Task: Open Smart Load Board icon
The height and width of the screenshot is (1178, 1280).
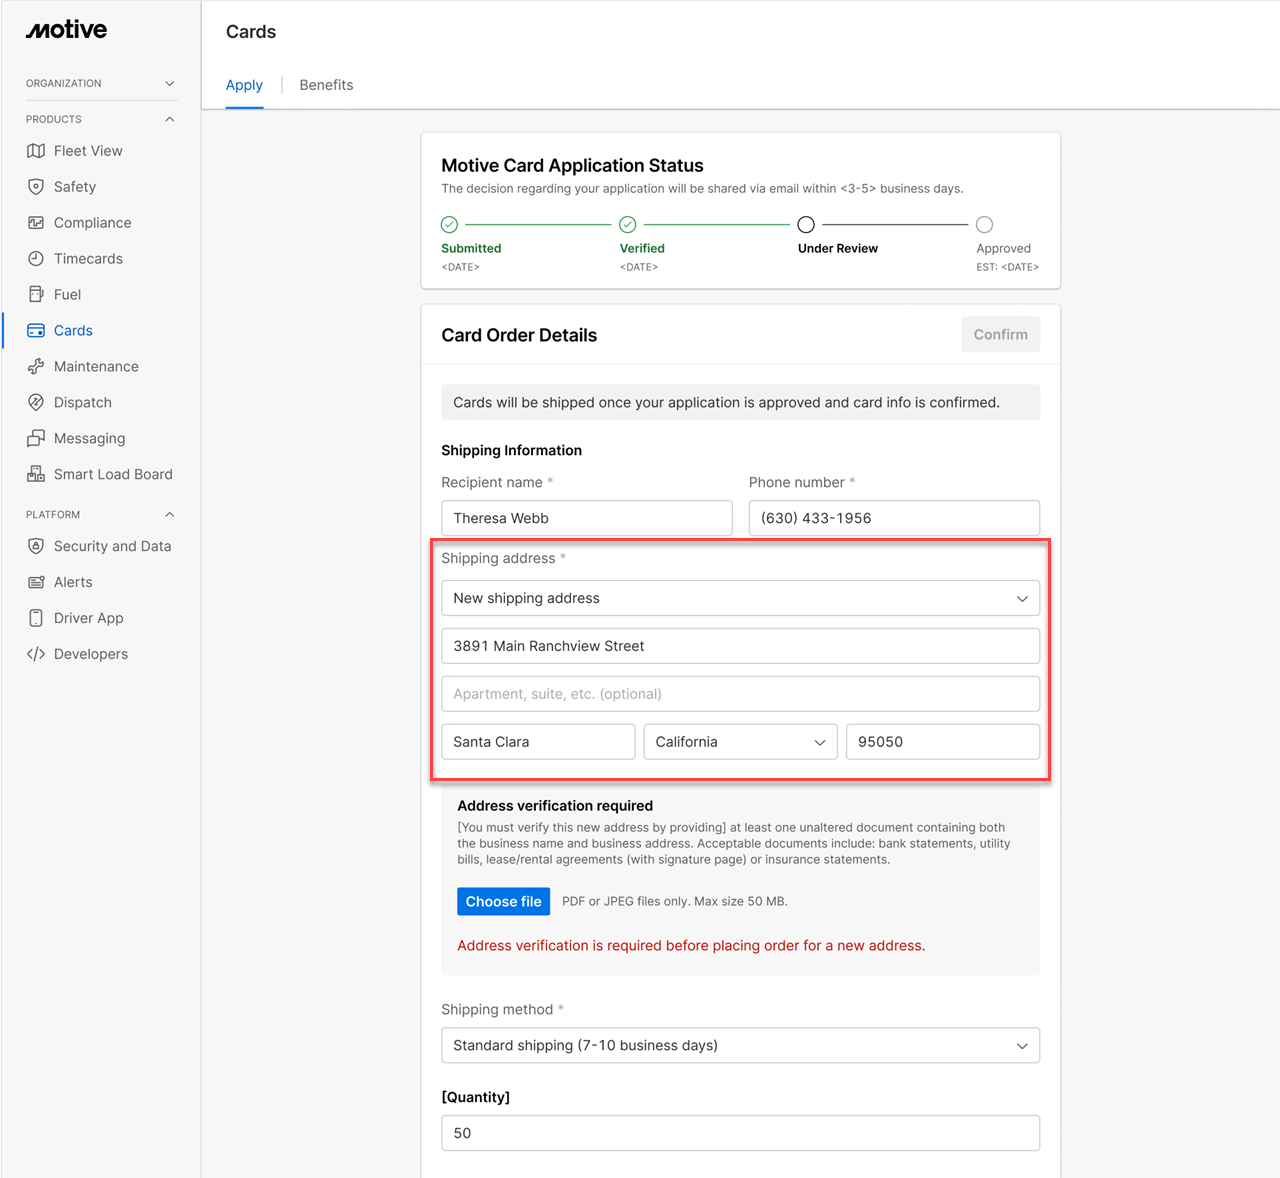Action: (x=36, y=475)
